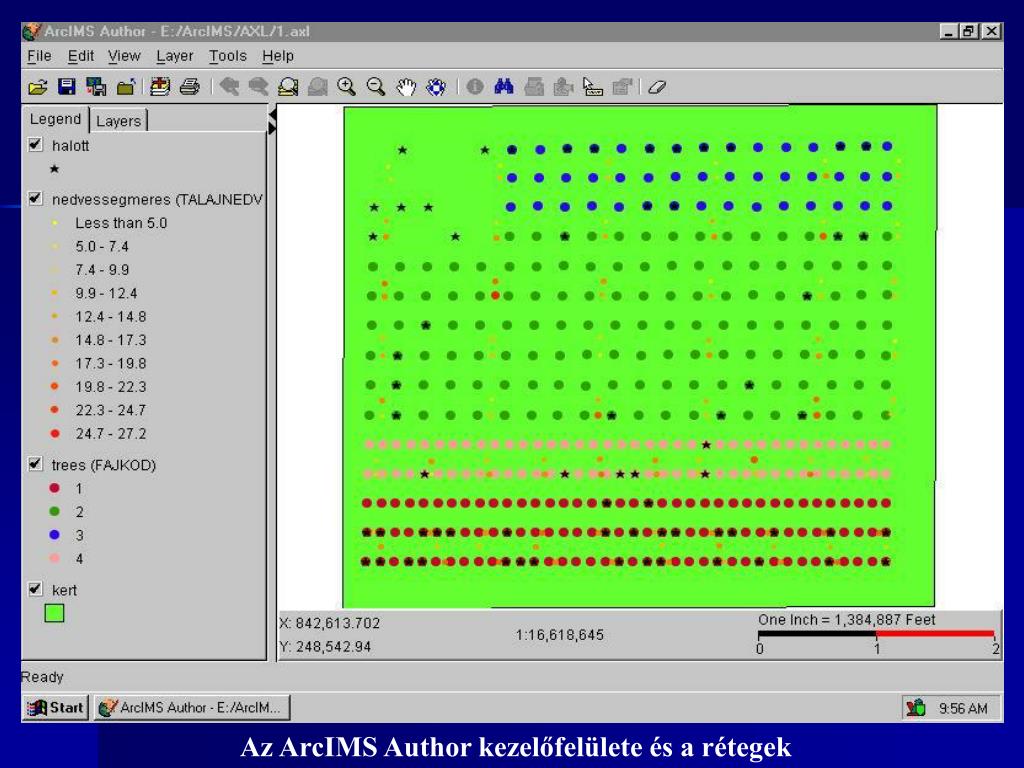Click the system tray icon beside clock
This screenshot has height=768, width=1024.
tap(916, 707)
